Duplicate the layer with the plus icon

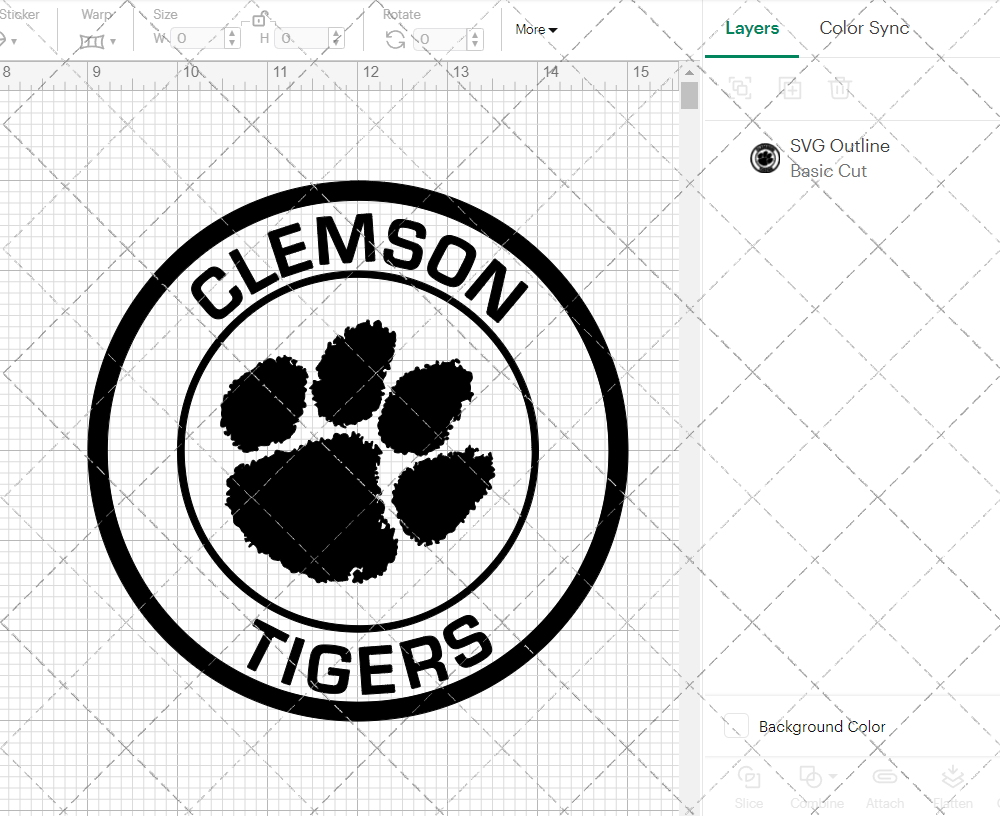point(790,88)
